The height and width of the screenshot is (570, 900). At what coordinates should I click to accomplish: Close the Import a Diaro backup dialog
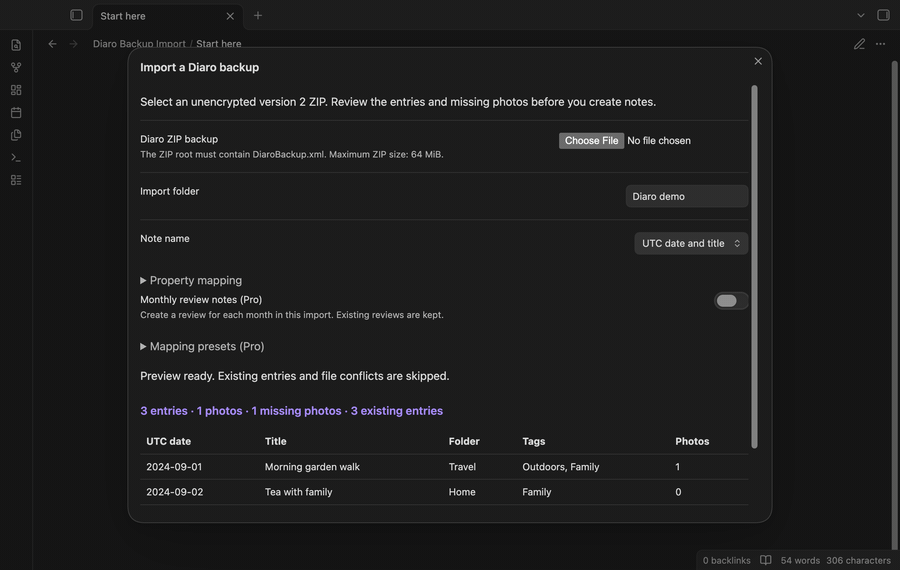[x=758, y=61]
